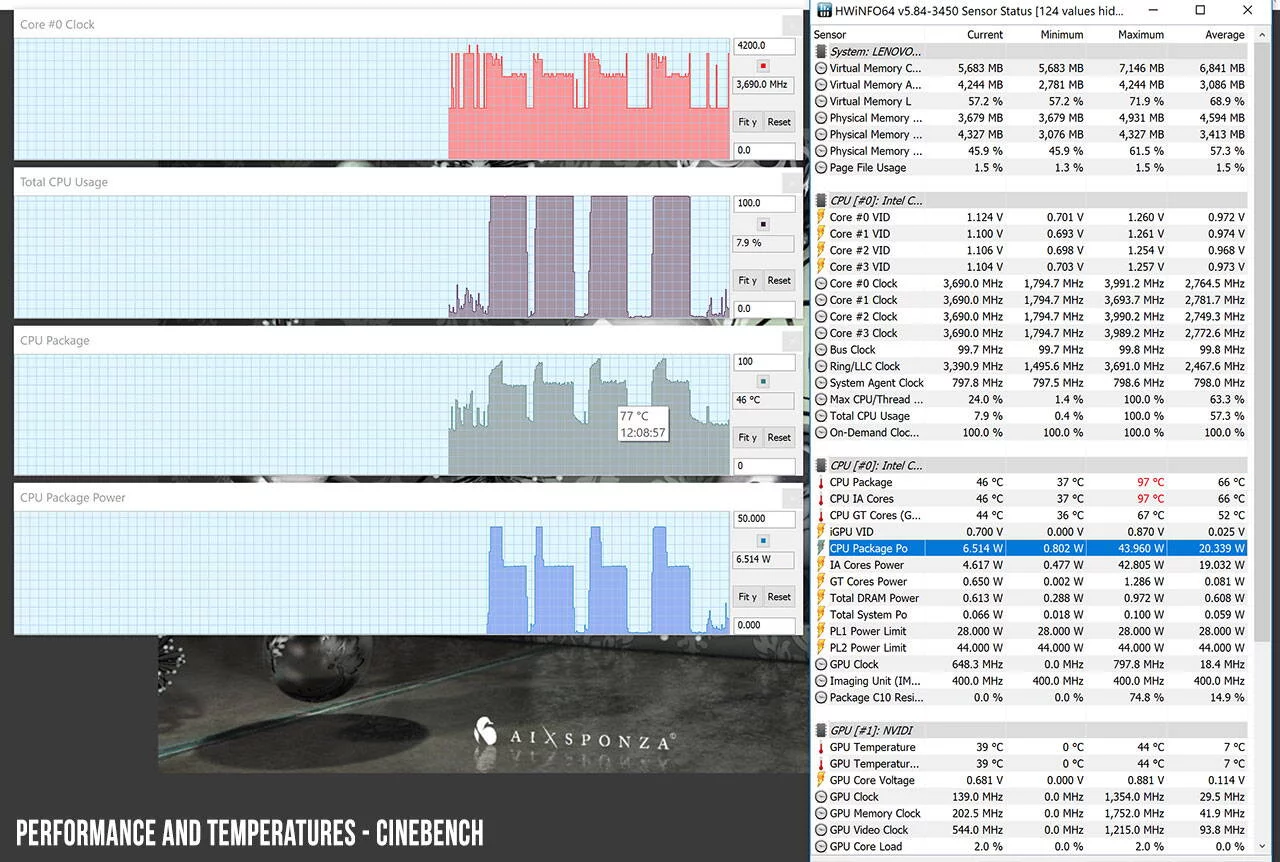This screenshot has height=862, width=1280.
Task: Click Fit y in CPU Package Power graph
Action: point(747,596)
